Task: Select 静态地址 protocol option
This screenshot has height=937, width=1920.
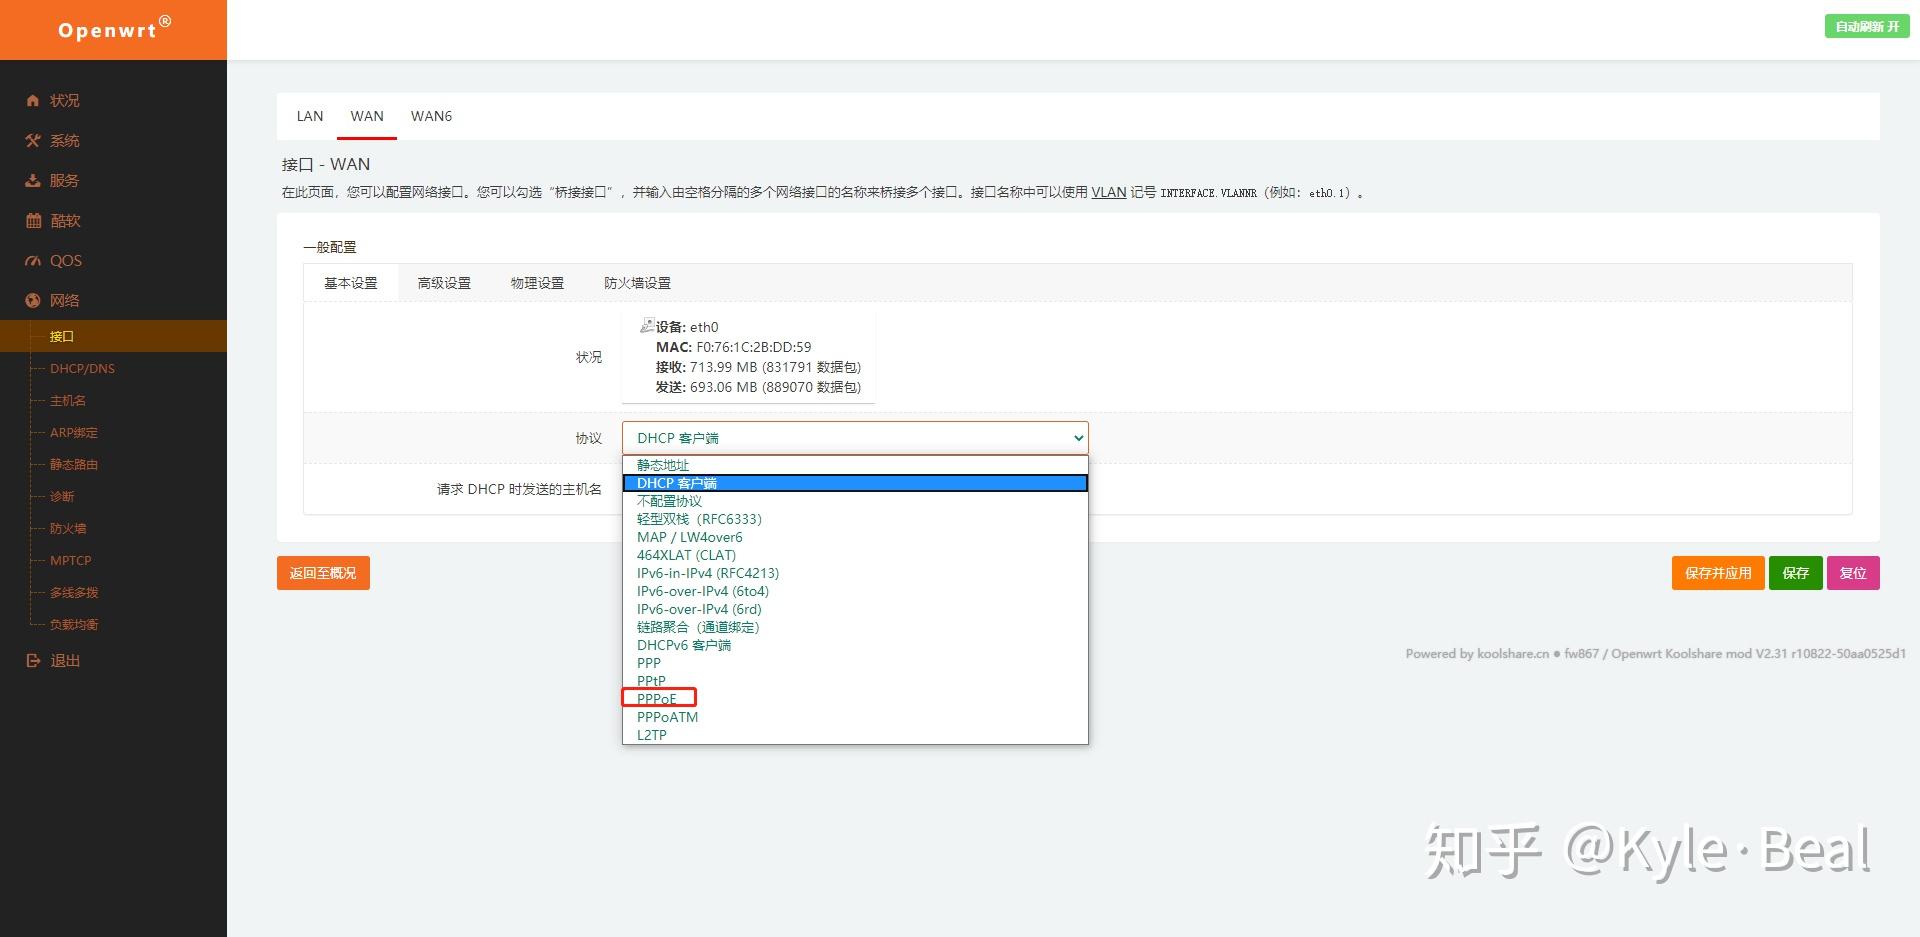Action: (662, 464)
